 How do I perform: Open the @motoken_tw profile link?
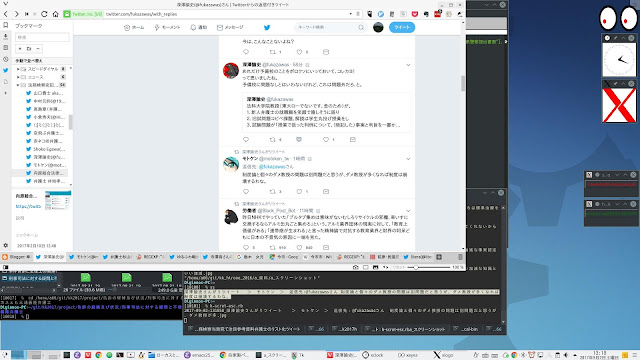tap(274, 159)
